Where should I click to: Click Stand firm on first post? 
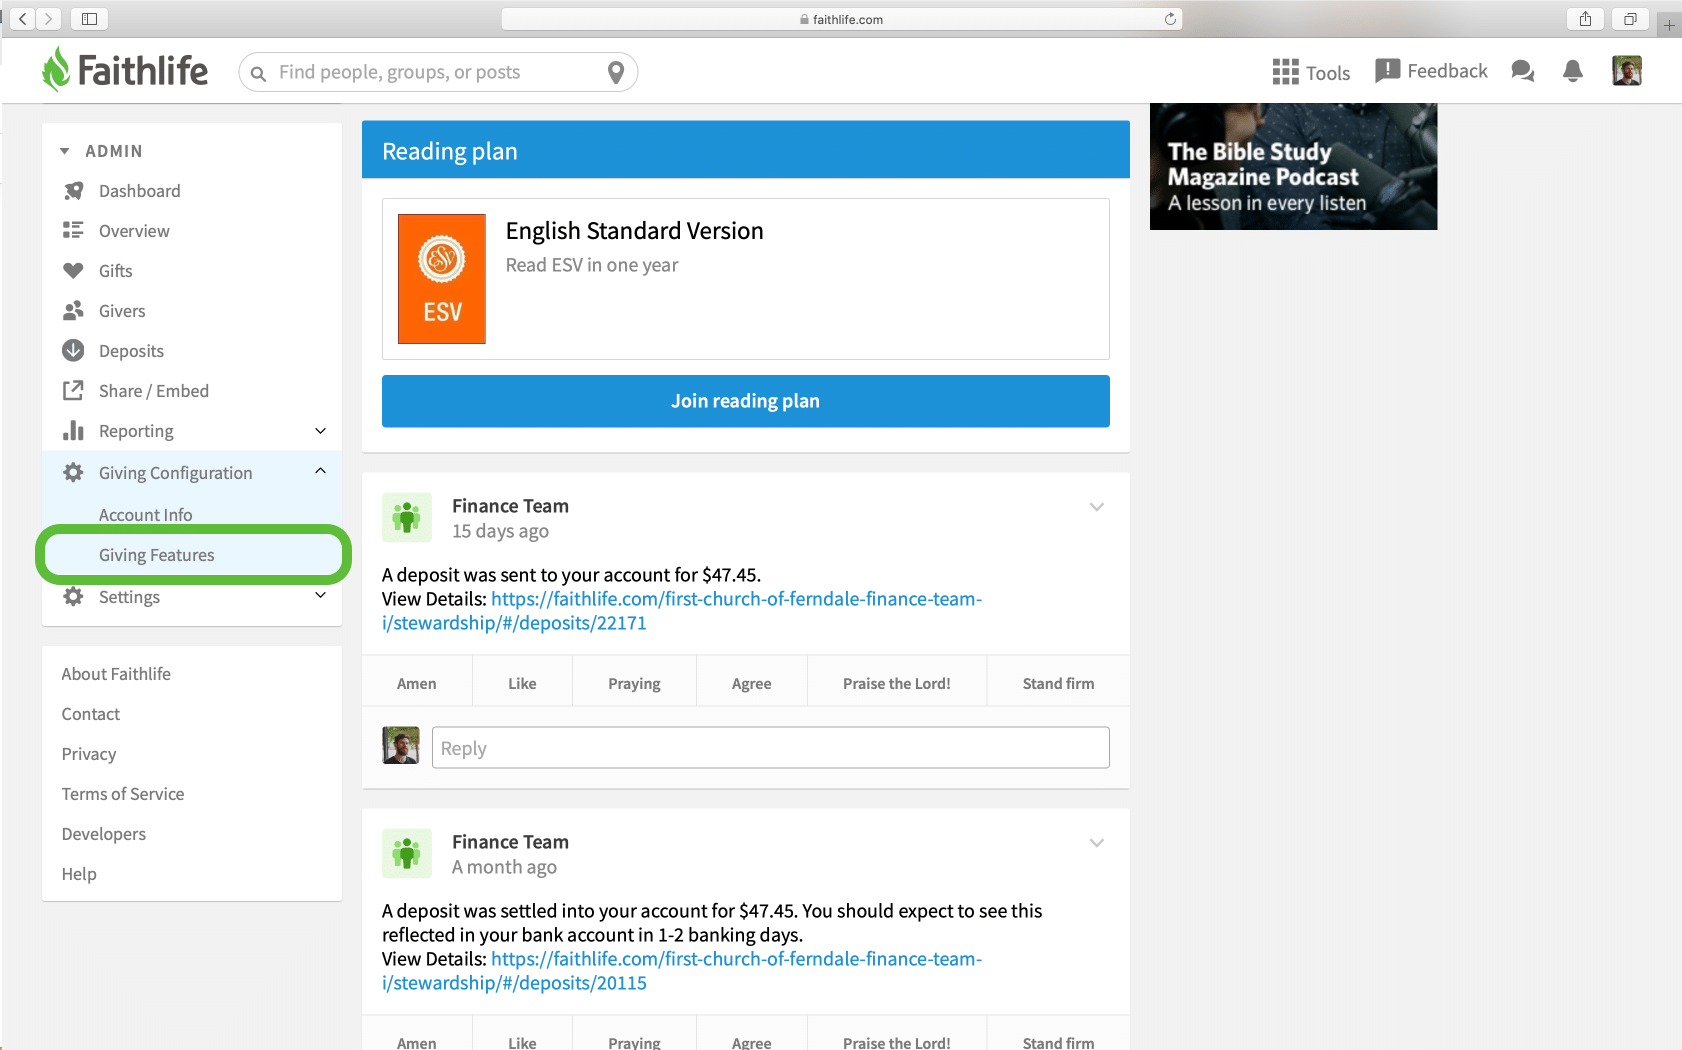tap(1058, 684)
